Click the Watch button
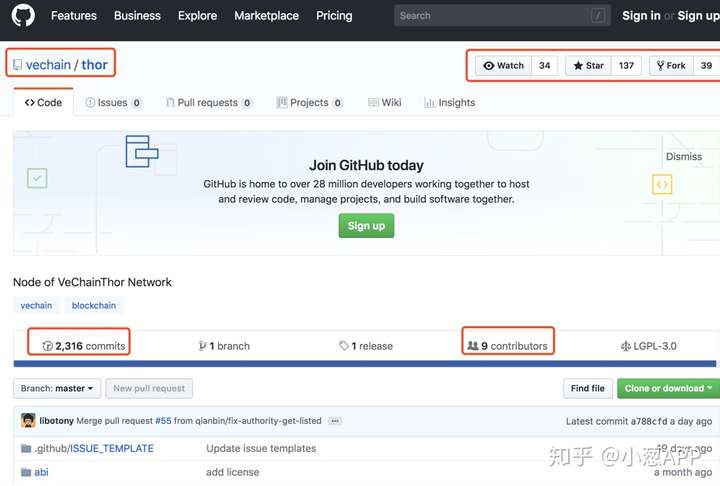The image size is (720, 486). coord(504,66)
